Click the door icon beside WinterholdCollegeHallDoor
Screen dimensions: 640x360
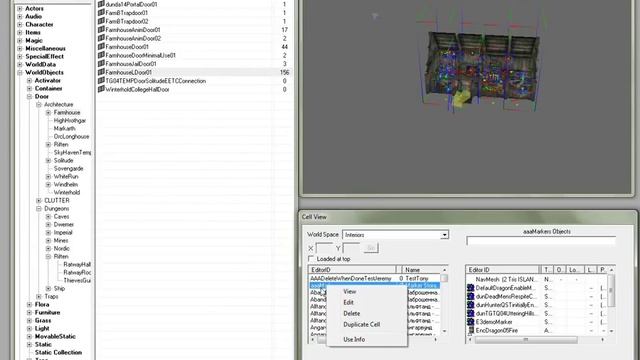(x=101, y=89)
